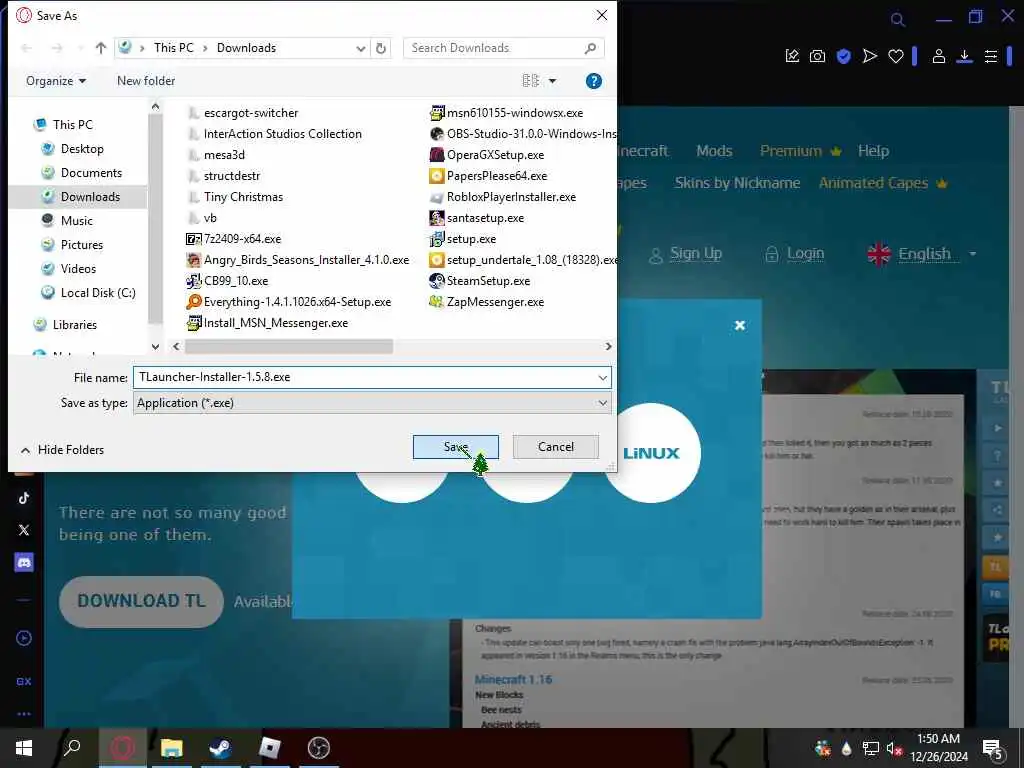Select Libraries in the navigation pane

74,325
